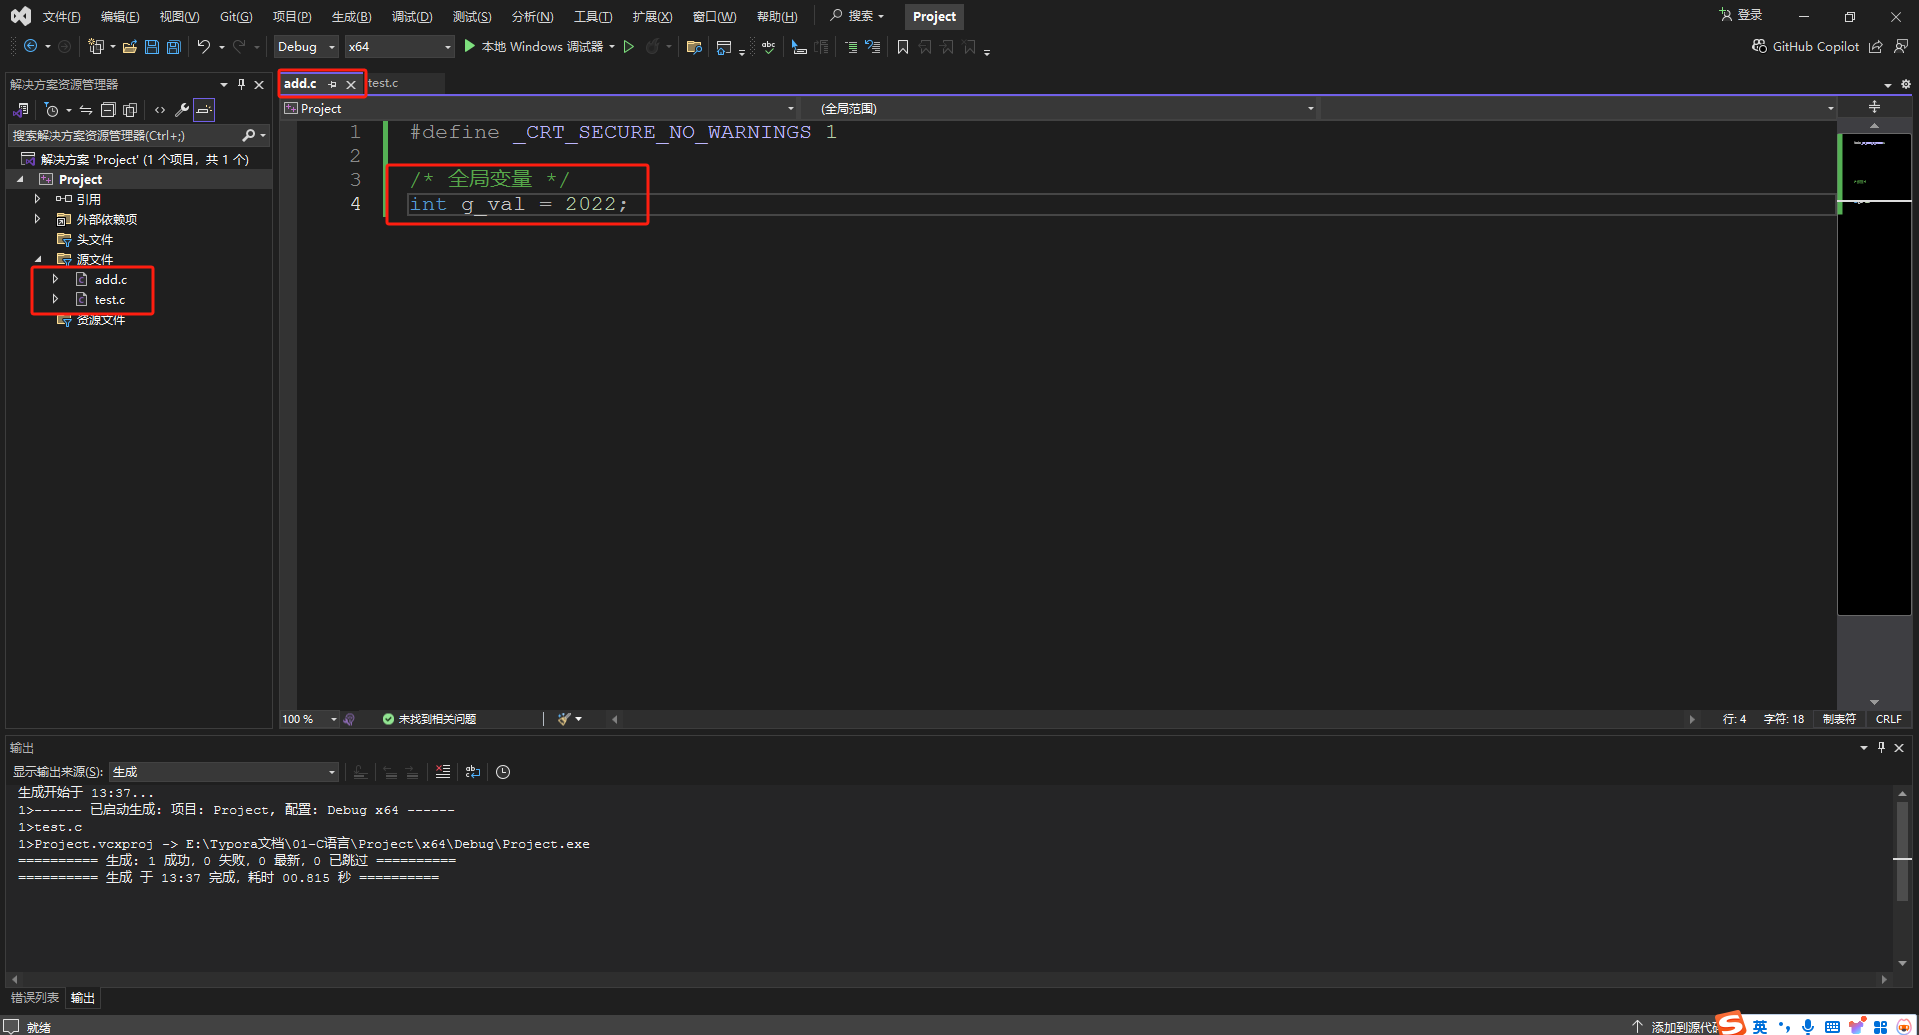Toggle word wrap in the Output panel
This screenshot has height=1035, width=1919.
(473, 772)
